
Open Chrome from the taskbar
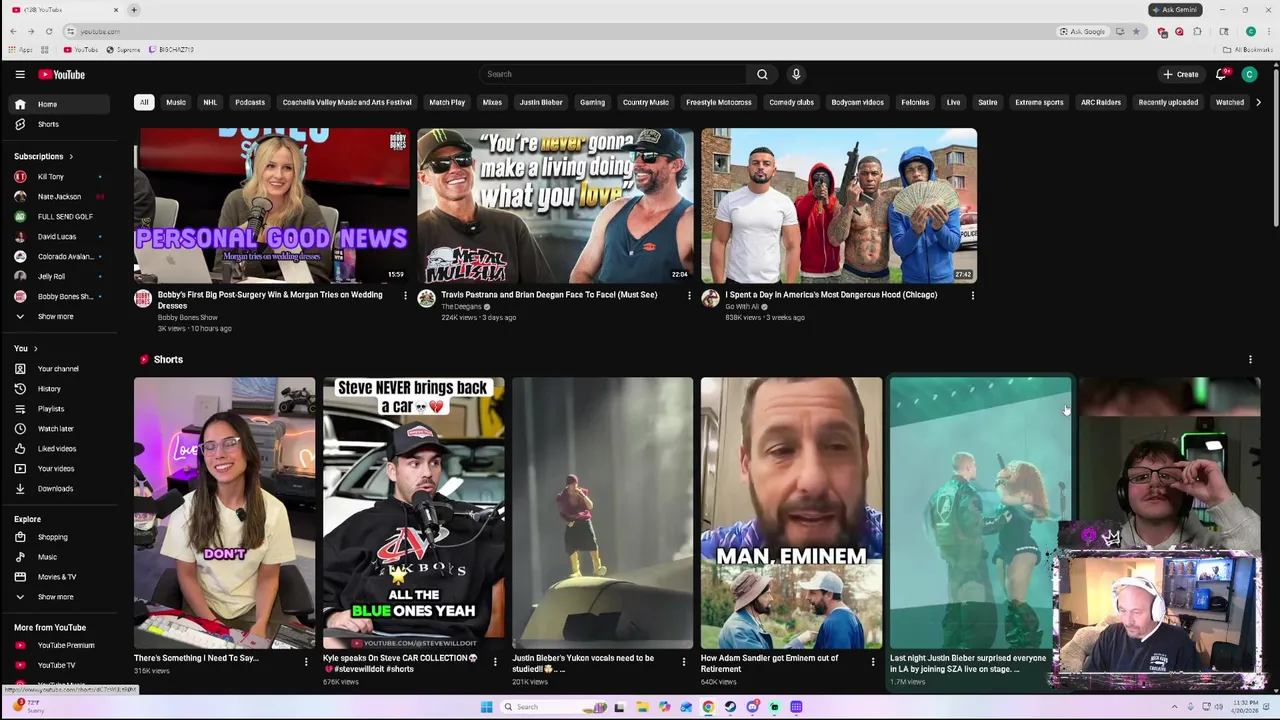(708, 707)
